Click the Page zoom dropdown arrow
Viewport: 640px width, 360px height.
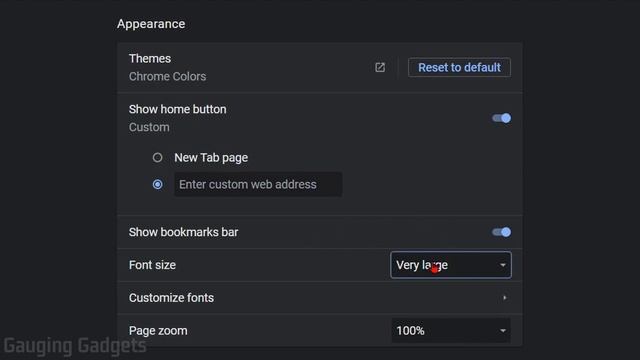(x=503, y=331)
